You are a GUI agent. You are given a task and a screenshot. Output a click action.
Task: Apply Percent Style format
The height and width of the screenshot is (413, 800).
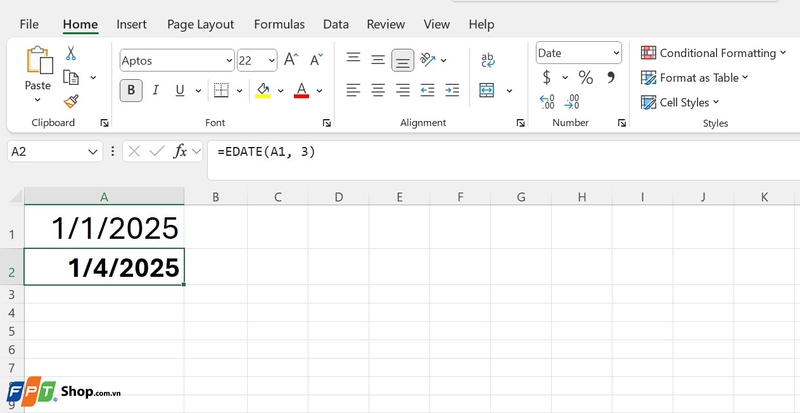pos(586,78)
